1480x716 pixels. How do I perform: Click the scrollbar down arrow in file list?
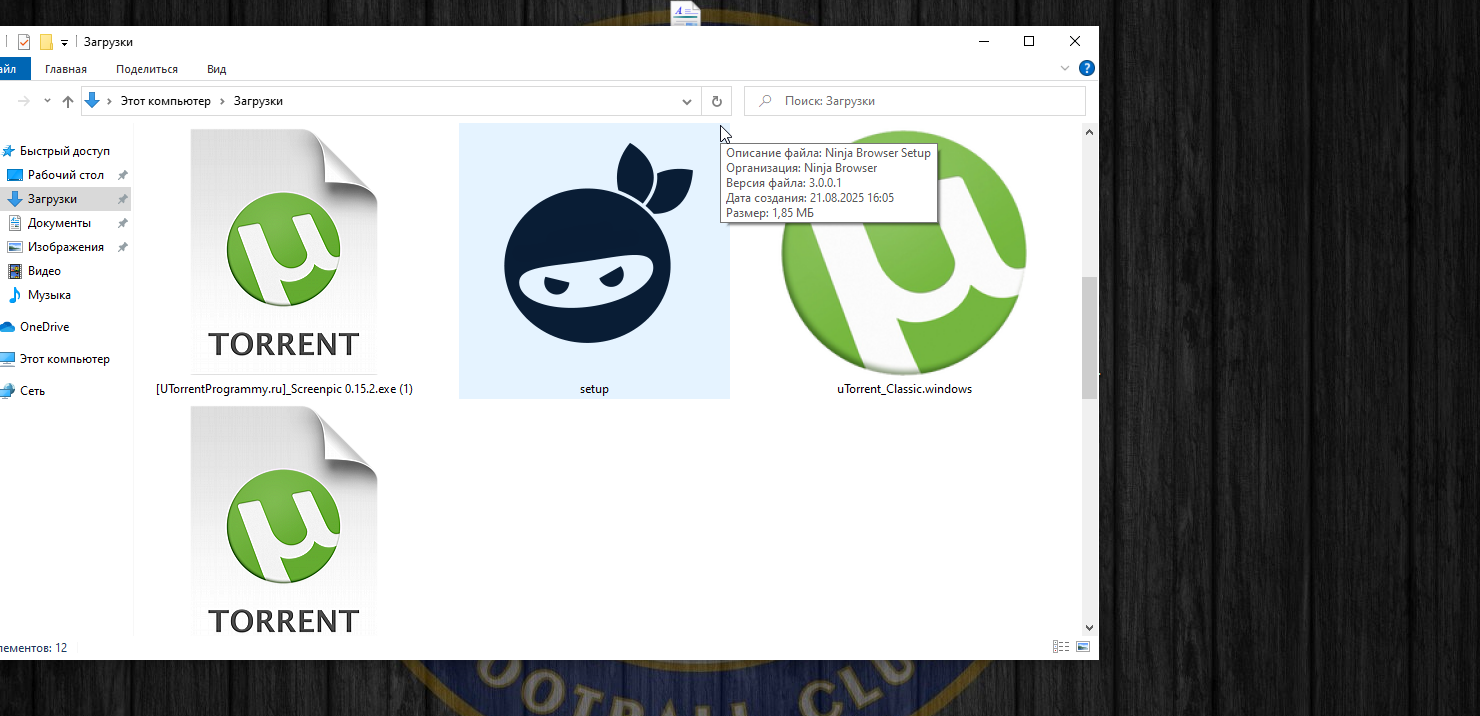click(x=1090, y=627)
